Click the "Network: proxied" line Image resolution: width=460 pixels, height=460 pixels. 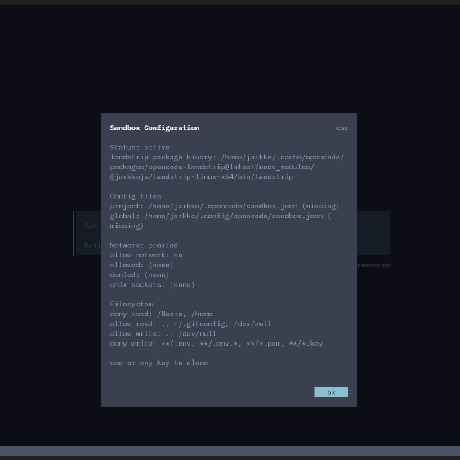(x=144, y=245)
